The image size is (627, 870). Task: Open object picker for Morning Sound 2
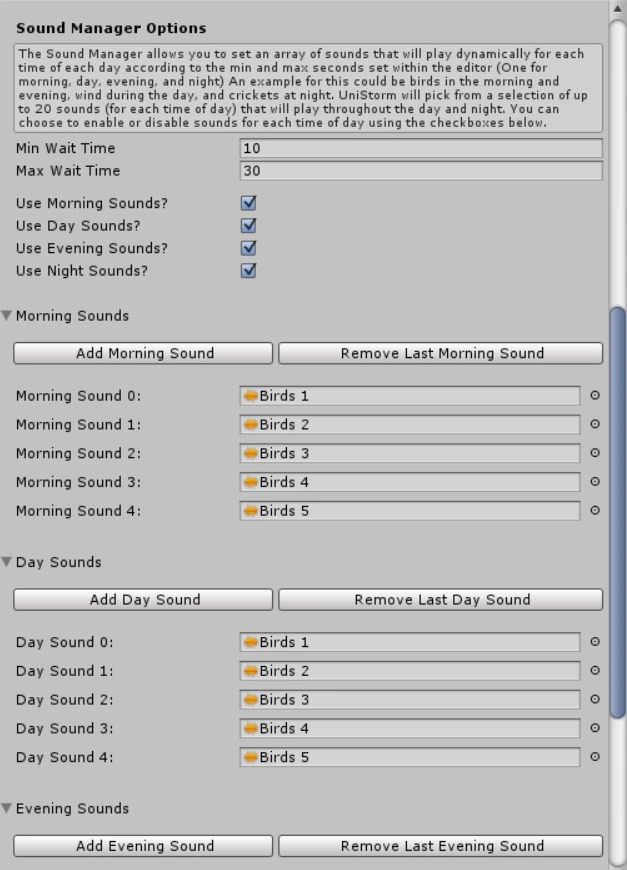(x=595, y=453)
